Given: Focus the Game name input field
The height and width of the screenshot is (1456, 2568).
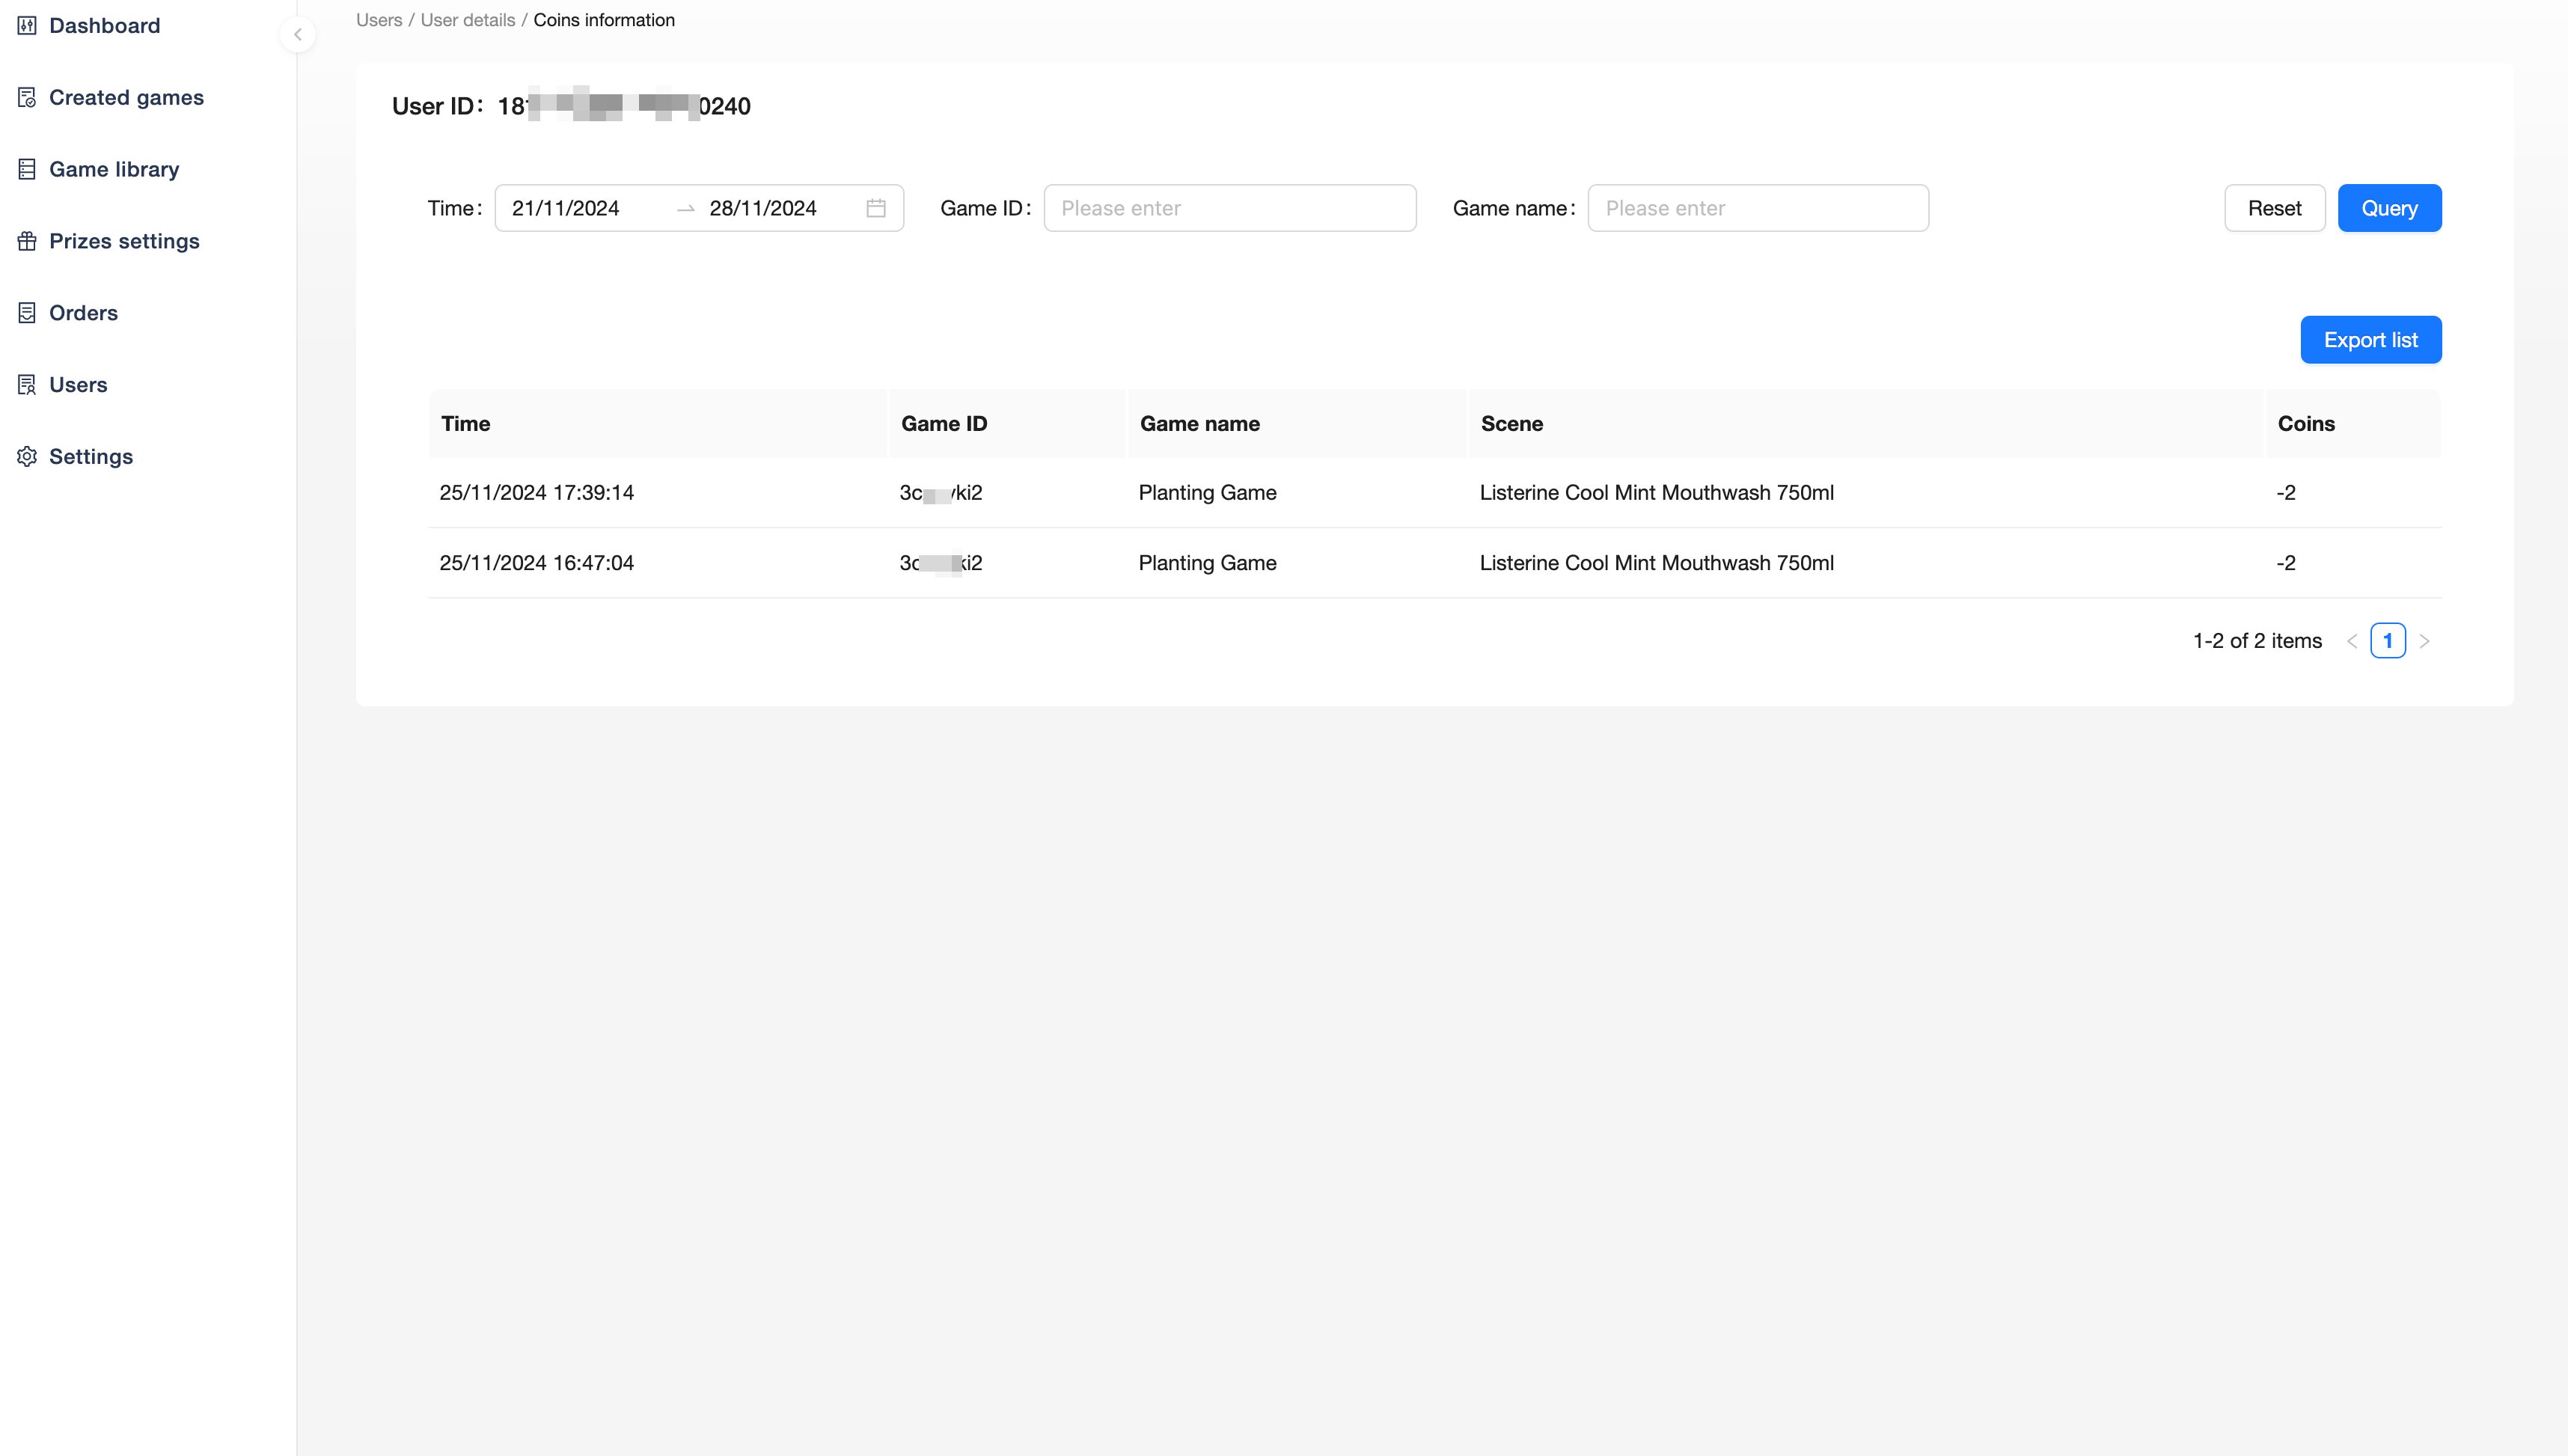Looking at the screenshot, I should 1758,208.
